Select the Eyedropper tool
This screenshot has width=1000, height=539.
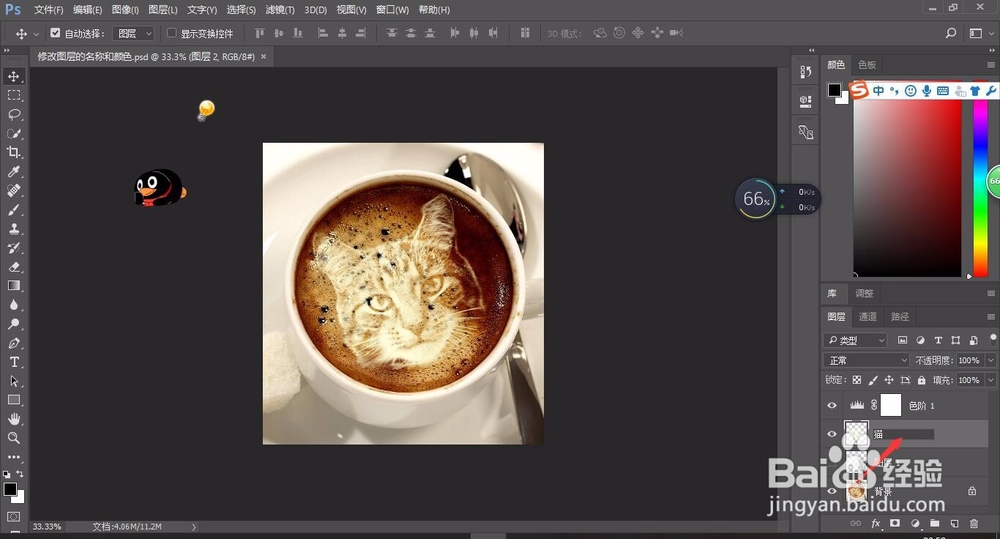13,171
